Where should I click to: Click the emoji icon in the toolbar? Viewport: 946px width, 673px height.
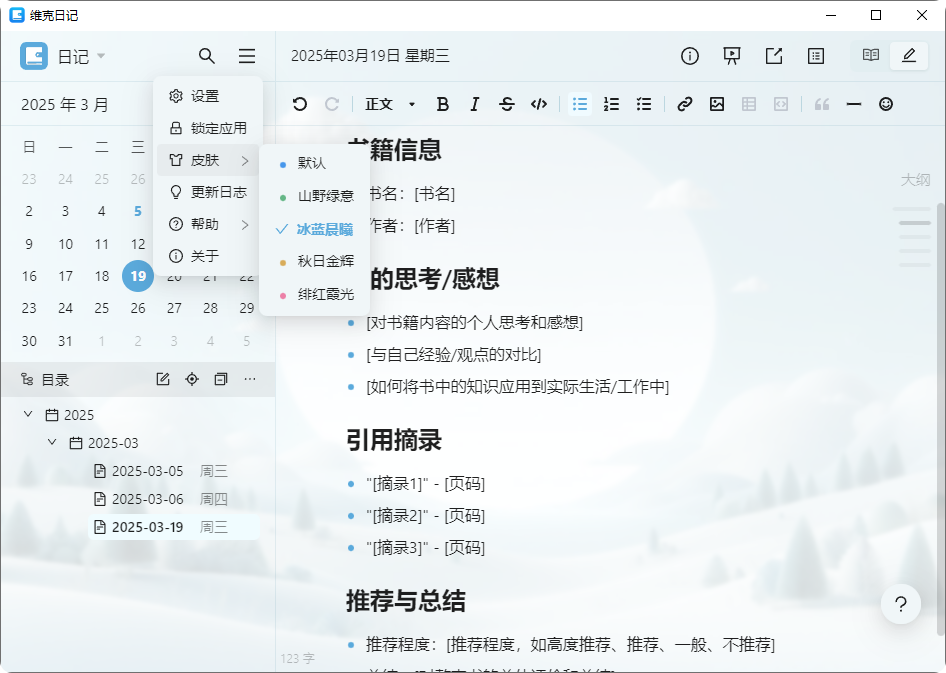pyautogui.click(x=885, y=103)
